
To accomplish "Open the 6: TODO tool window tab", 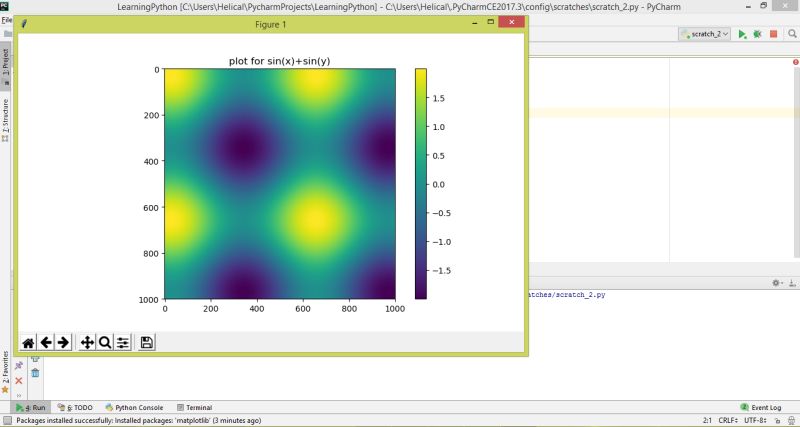I will tap(75, 408).
